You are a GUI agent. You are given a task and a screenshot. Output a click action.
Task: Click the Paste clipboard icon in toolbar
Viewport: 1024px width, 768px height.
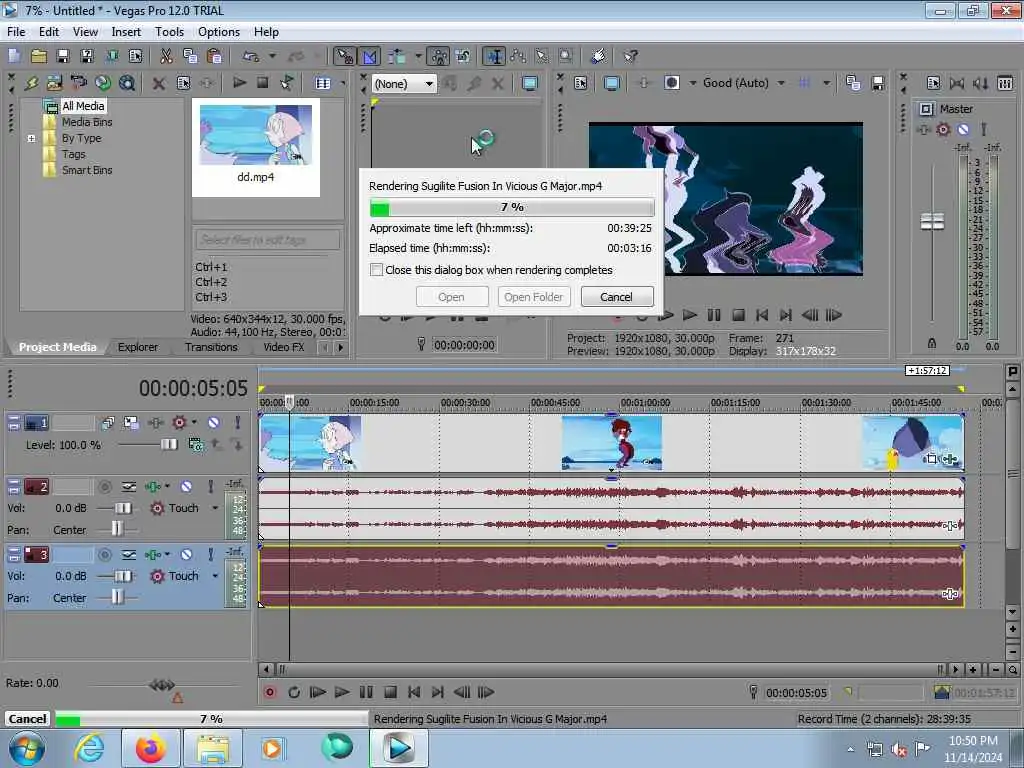tap(214, 56)
